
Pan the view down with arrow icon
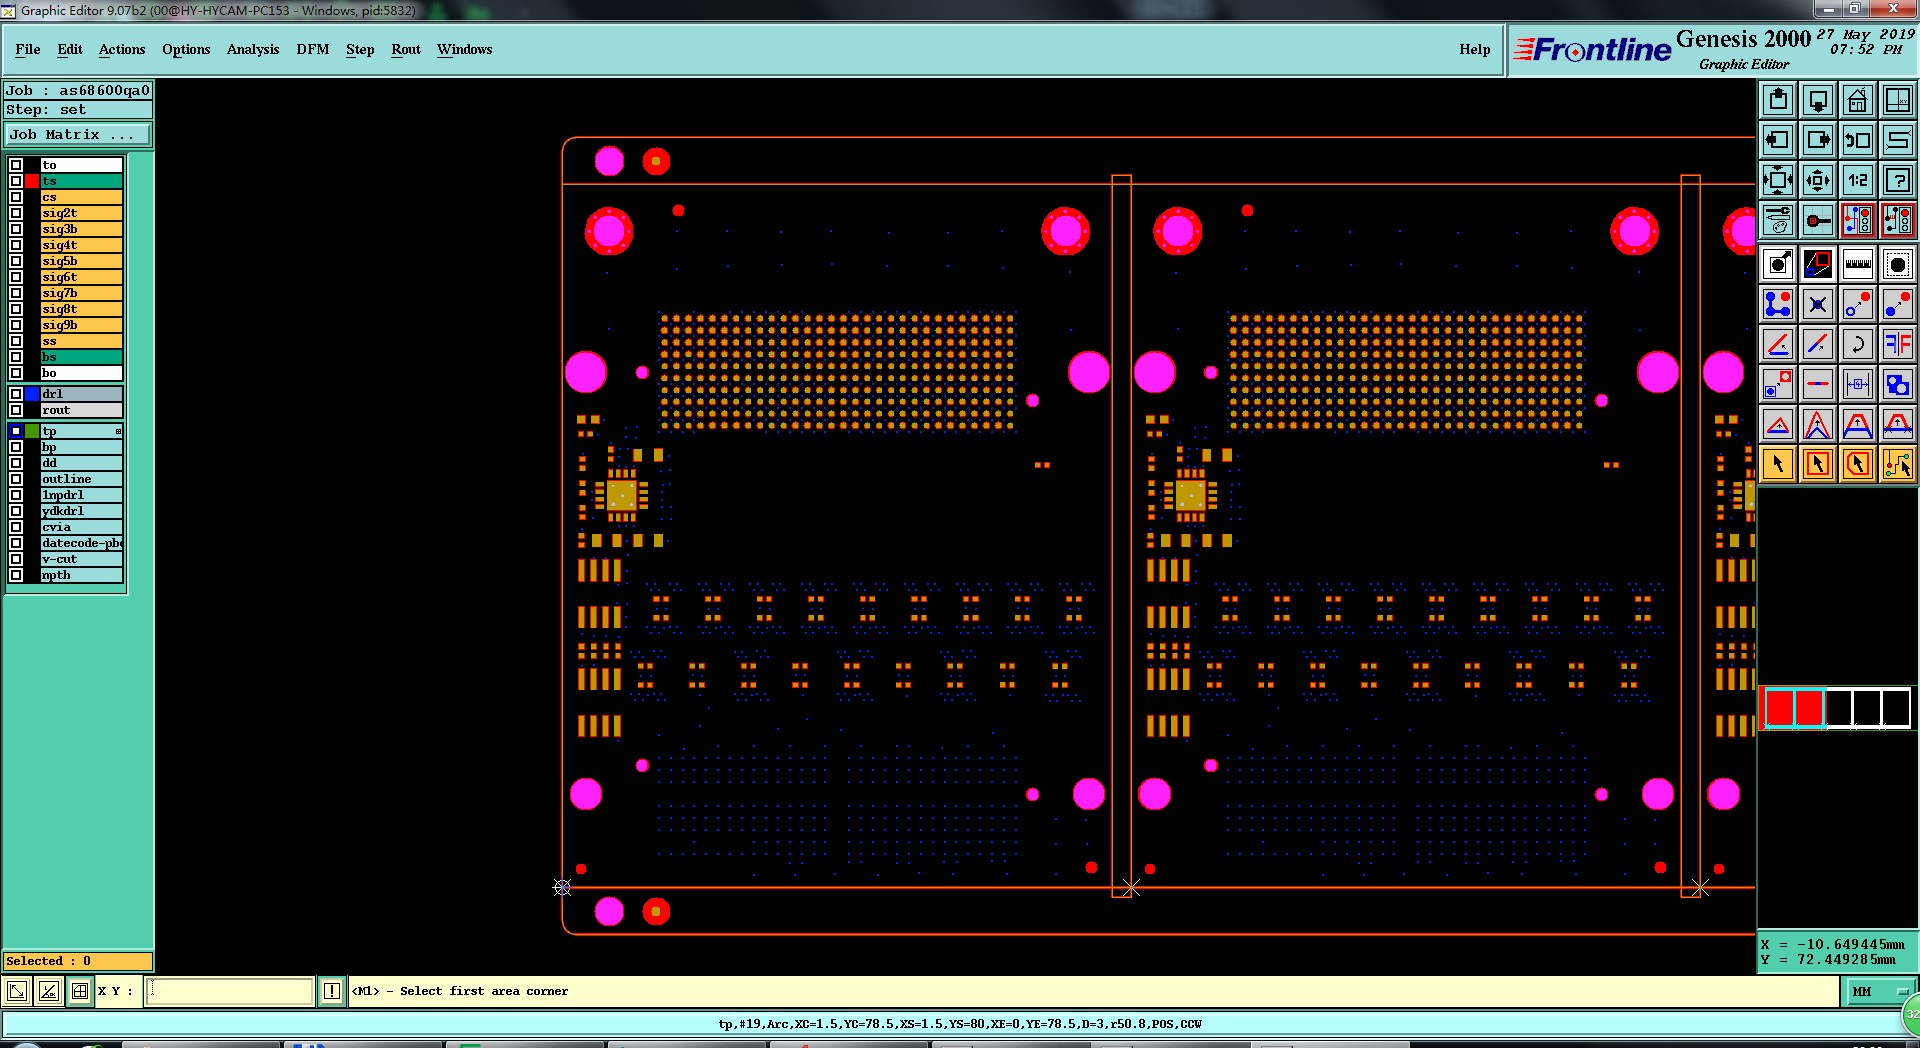click(1818, 100)
